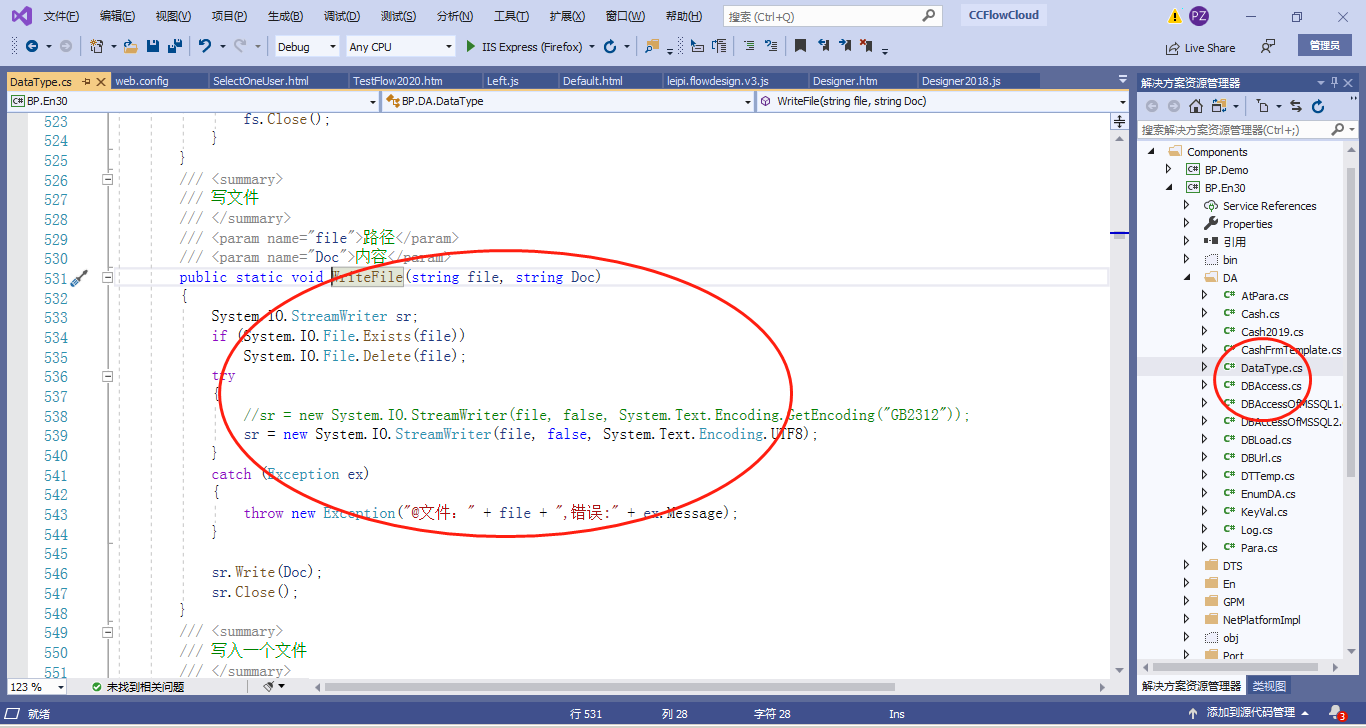This screenshot has height=728, width=1366.
Task: Toggle a bookmark with the bookmark icon
Action: (800, 47)
